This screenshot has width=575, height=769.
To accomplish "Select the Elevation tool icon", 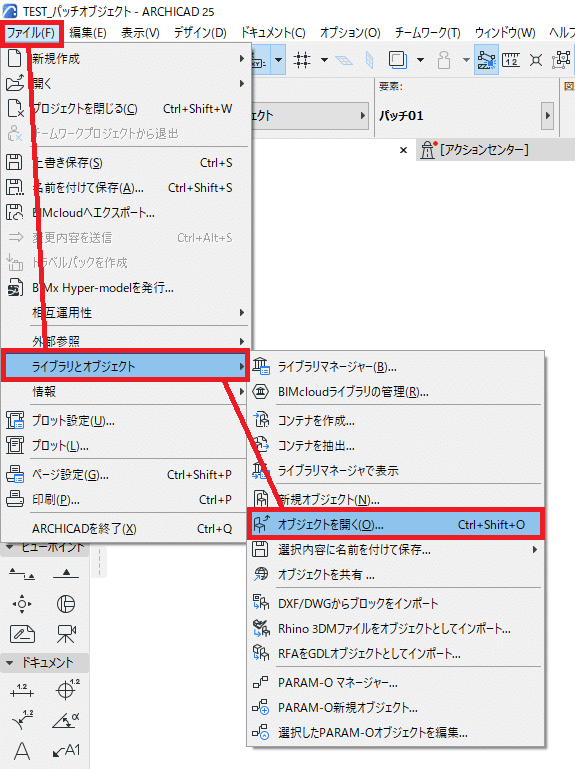I will (66, 573).
